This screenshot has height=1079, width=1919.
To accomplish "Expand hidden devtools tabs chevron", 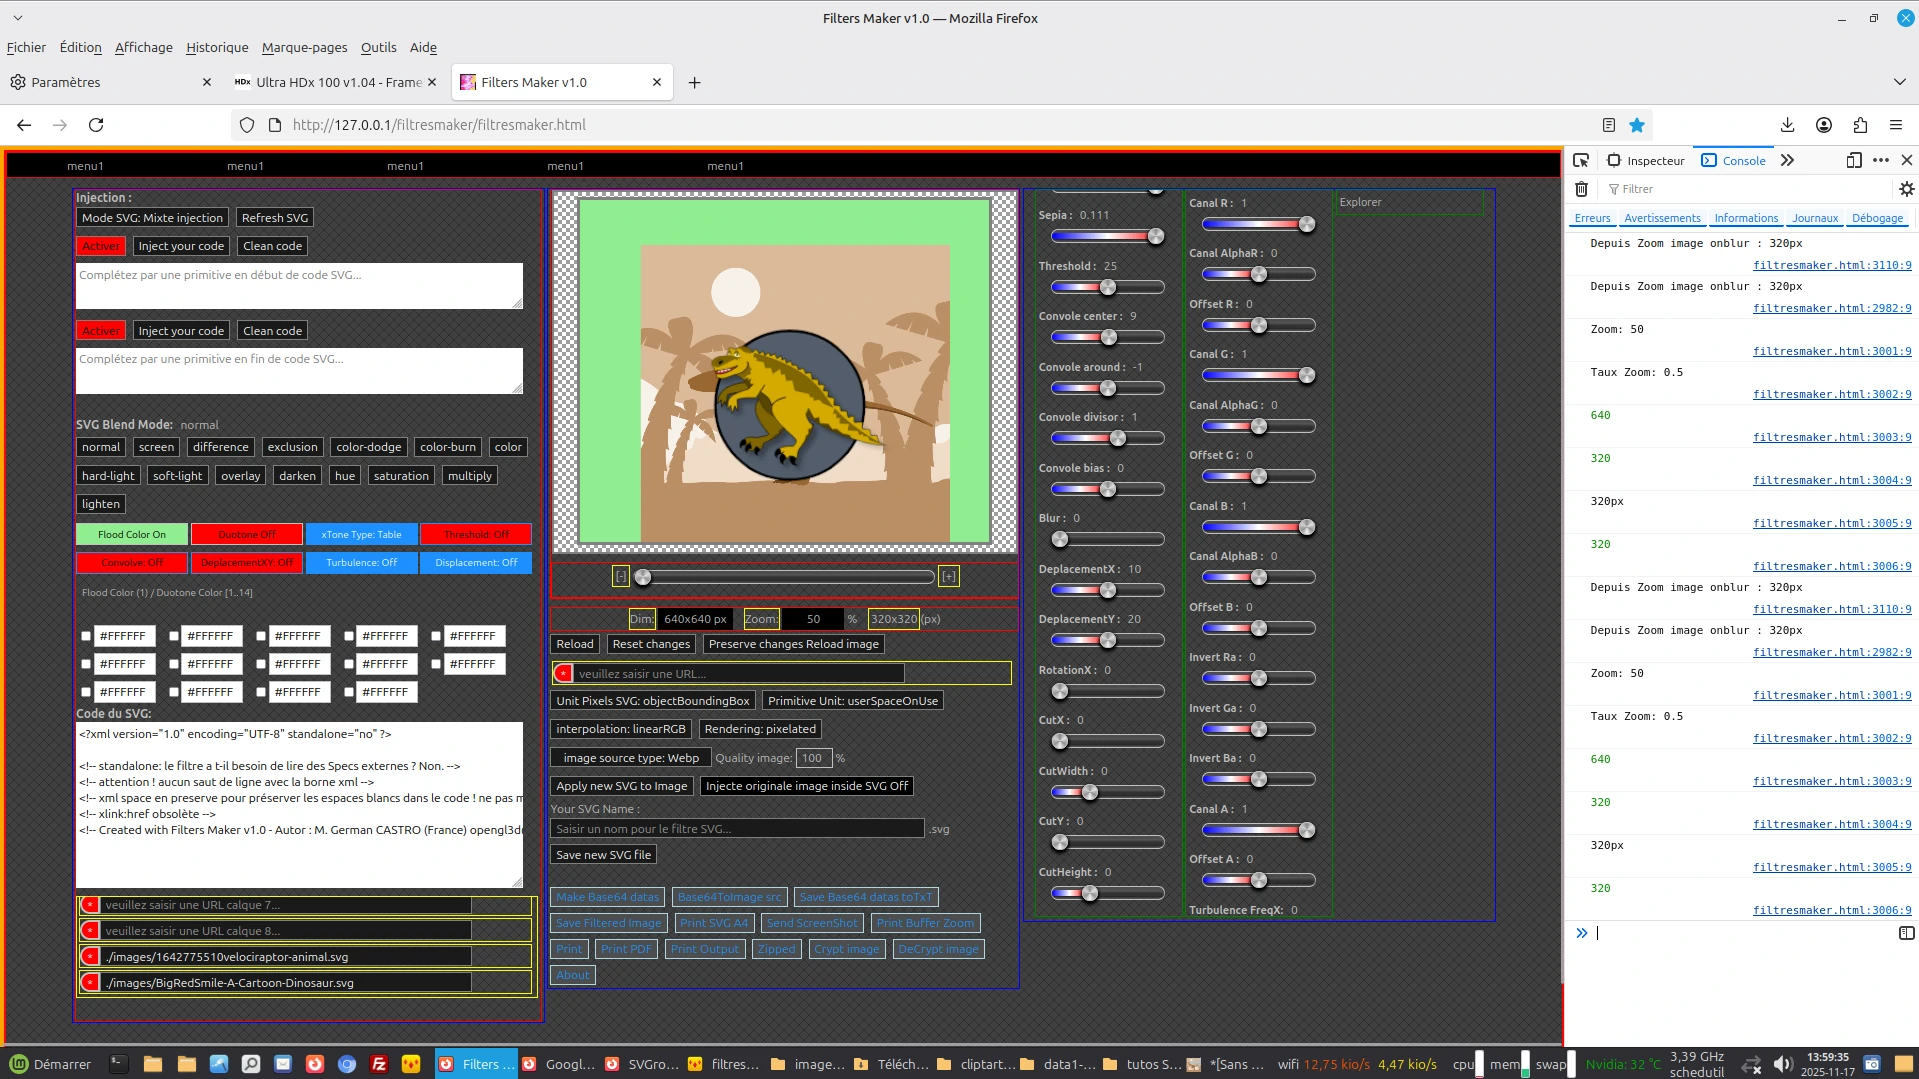I will click(x=1787, y=160).
